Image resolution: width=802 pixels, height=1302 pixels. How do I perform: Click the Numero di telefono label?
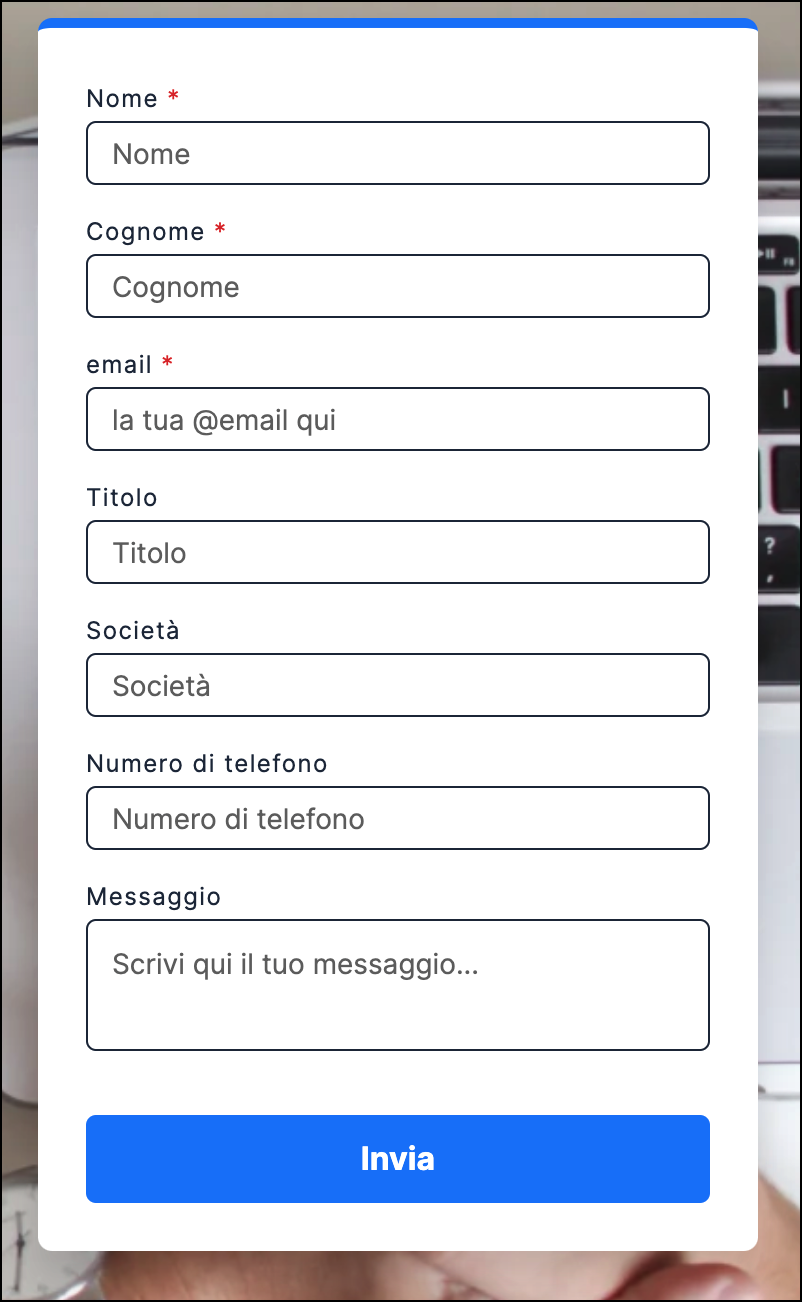tap(206, 763)
